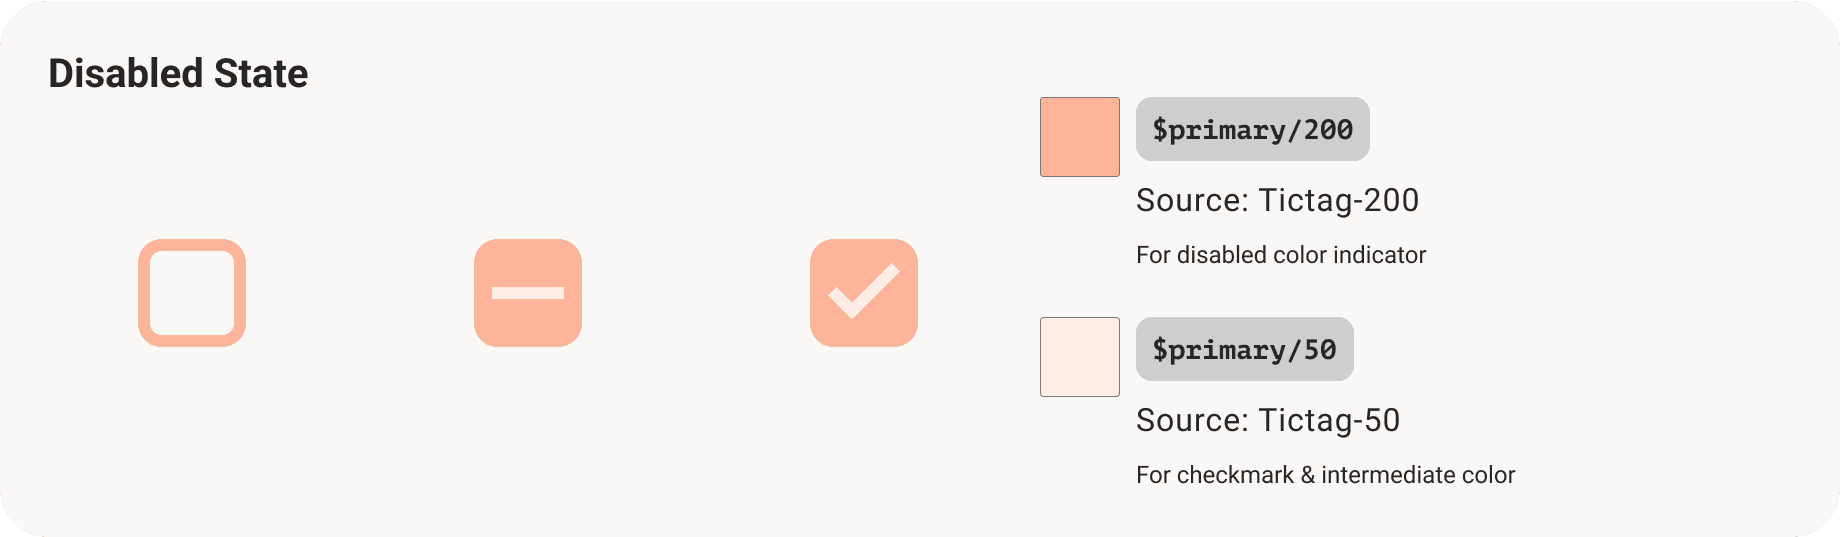Click the $primary/50 token tag
Screen dimensions: 1840x537
click(x=1245, y=349)
